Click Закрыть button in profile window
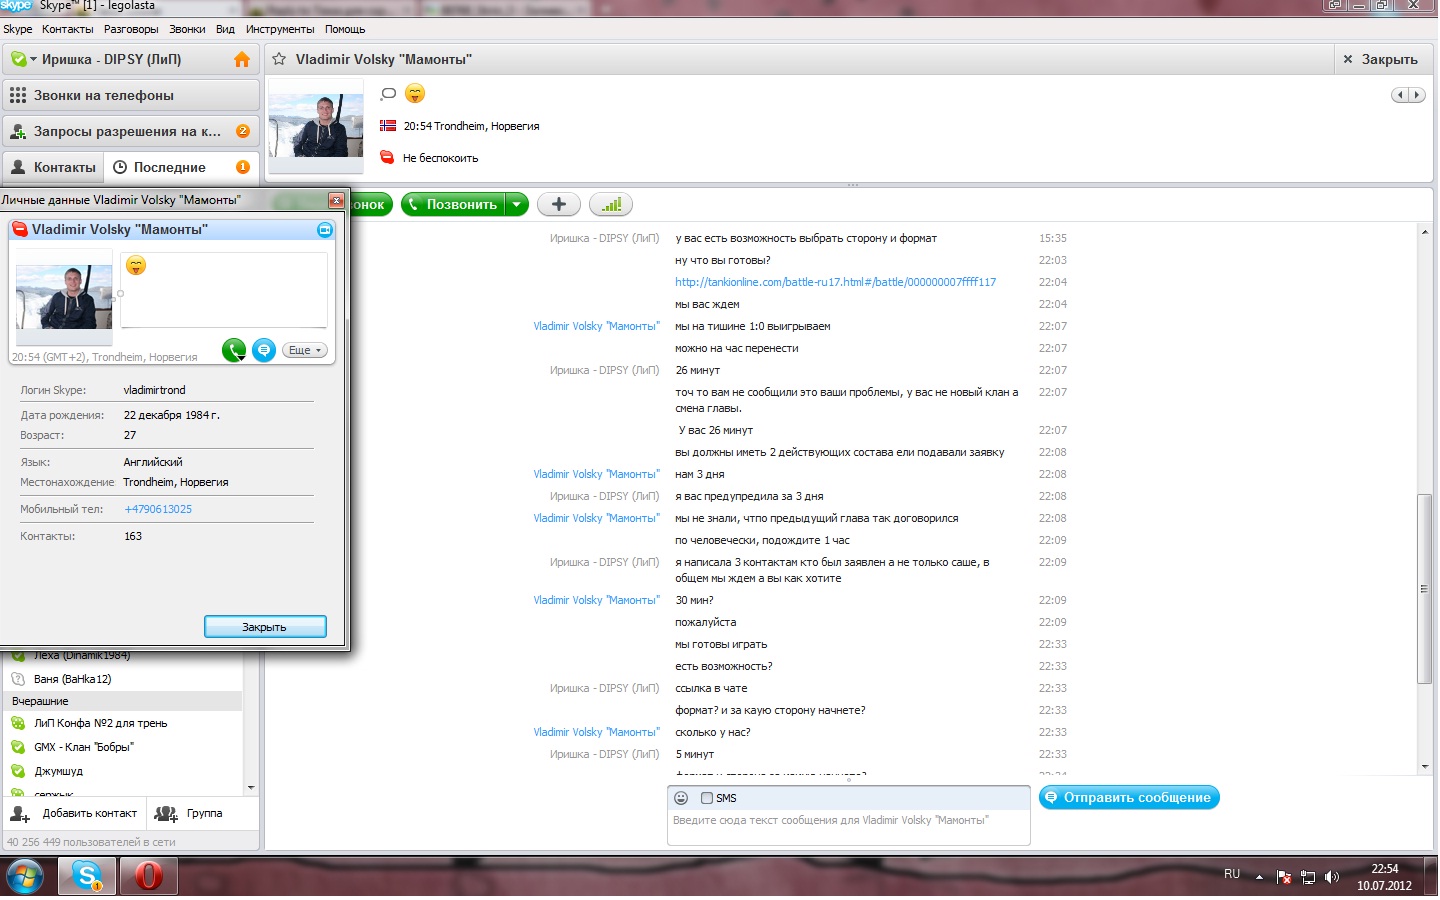The image size is (1440, 900). (x=265, y=627)
